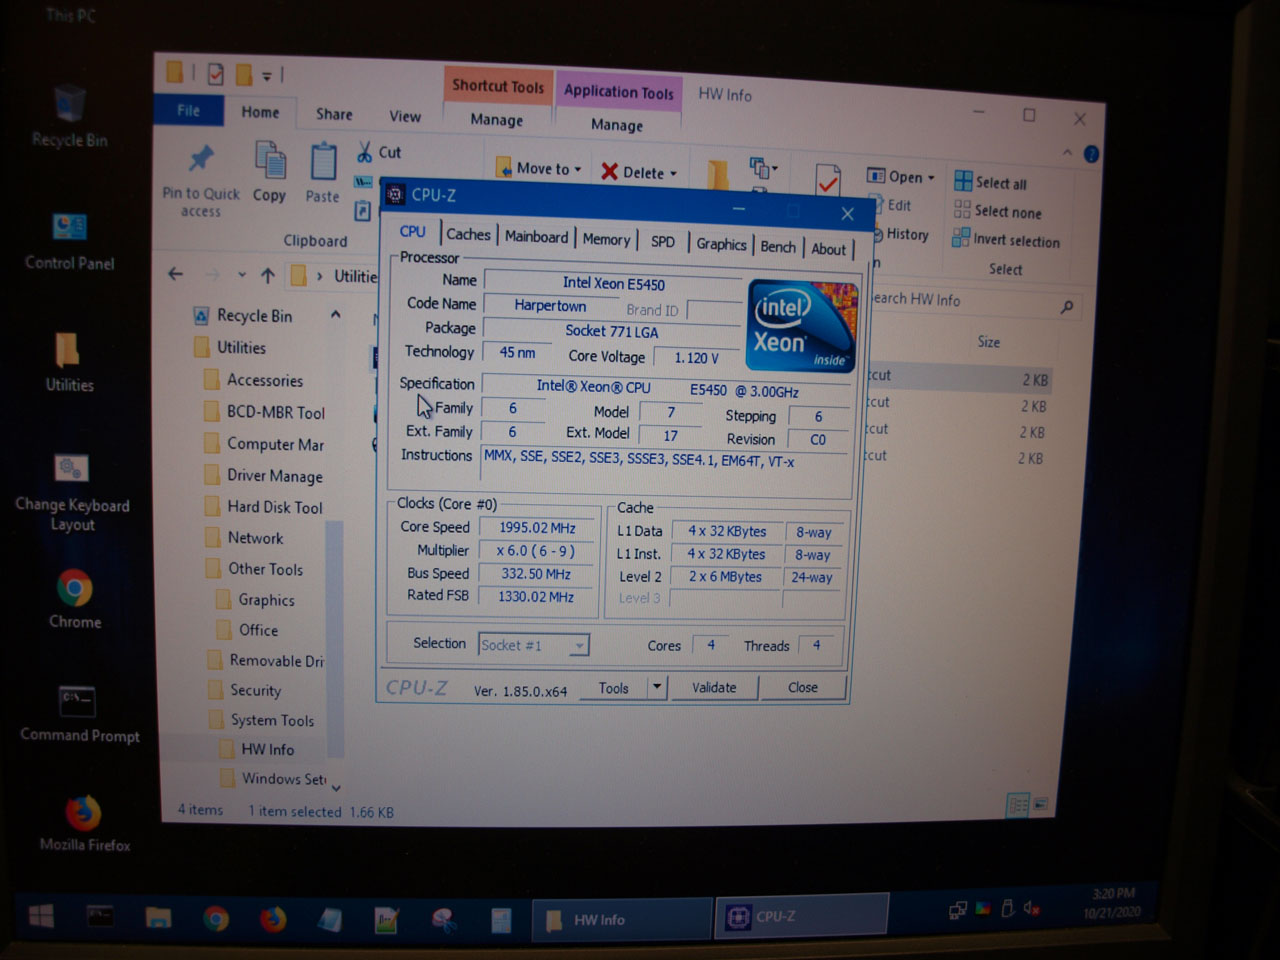This screenshot has width=1280, height=960.
Task: Click Select all in Explorer ribbon
Action: coord(990,182)
